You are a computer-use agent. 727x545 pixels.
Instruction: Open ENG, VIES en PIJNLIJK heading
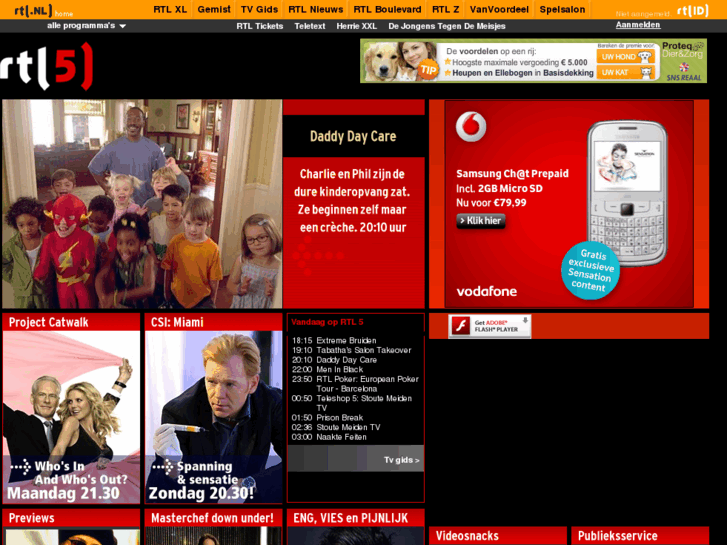tap(351, 518)
